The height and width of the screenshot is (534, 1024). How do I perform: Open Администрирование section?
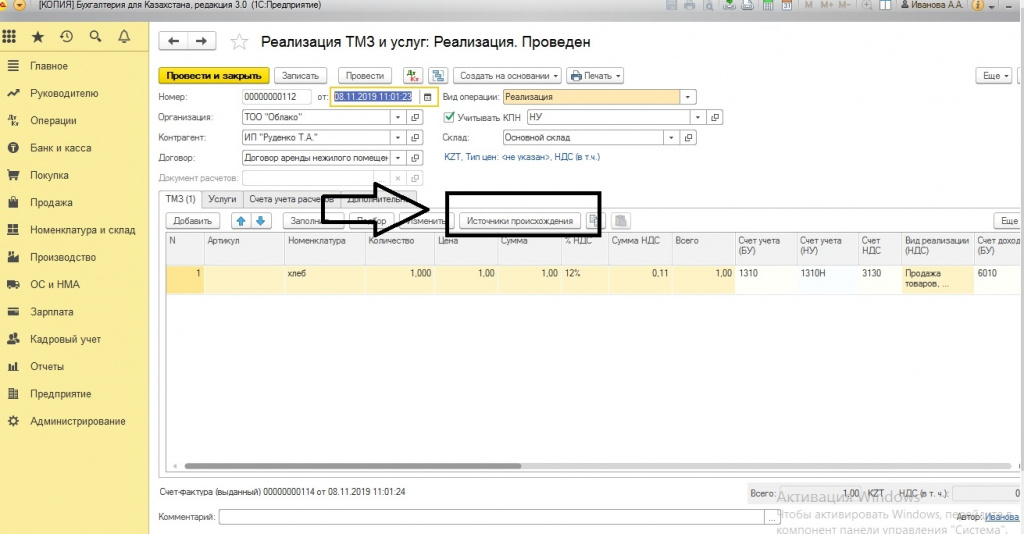click(78, 422)
